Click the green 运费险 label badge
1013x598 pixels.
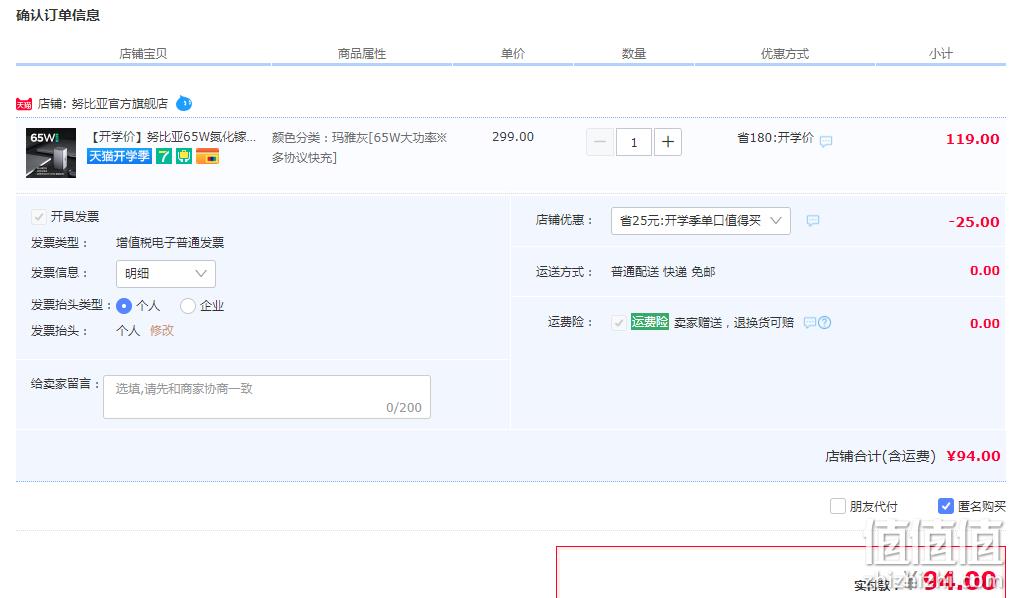tap(650, 322)
